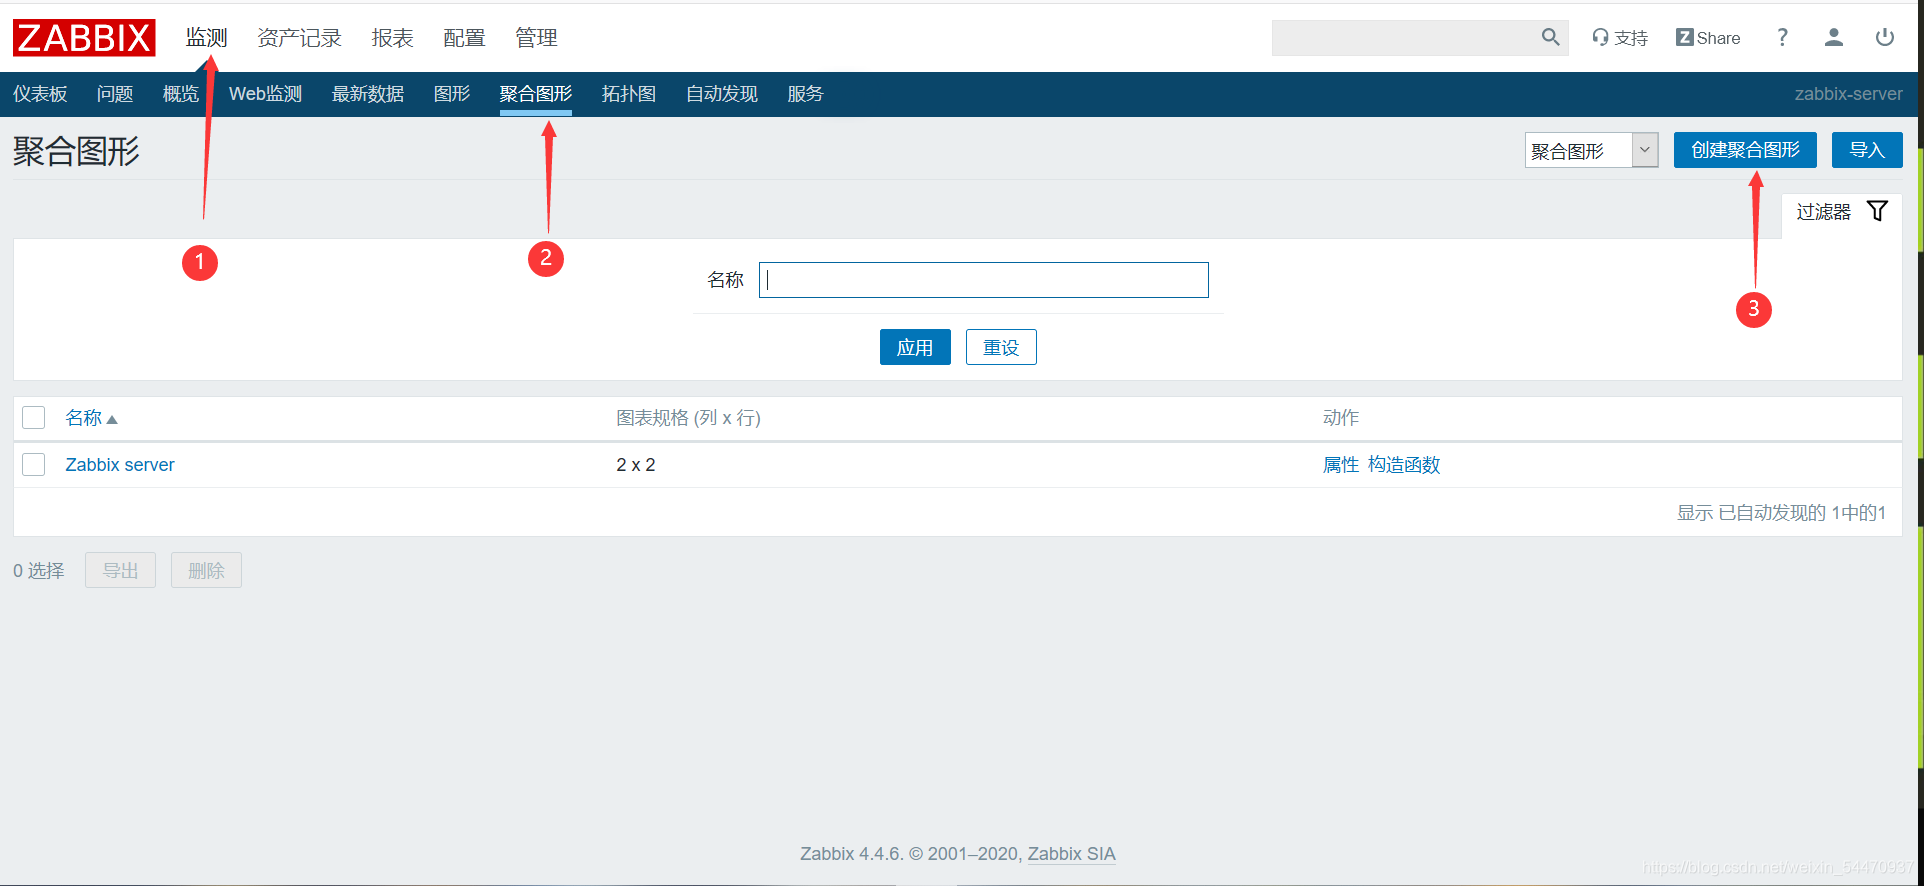Open the 管理 top menu
Viewport: 1924px width, 886px height.
[536, 38]
